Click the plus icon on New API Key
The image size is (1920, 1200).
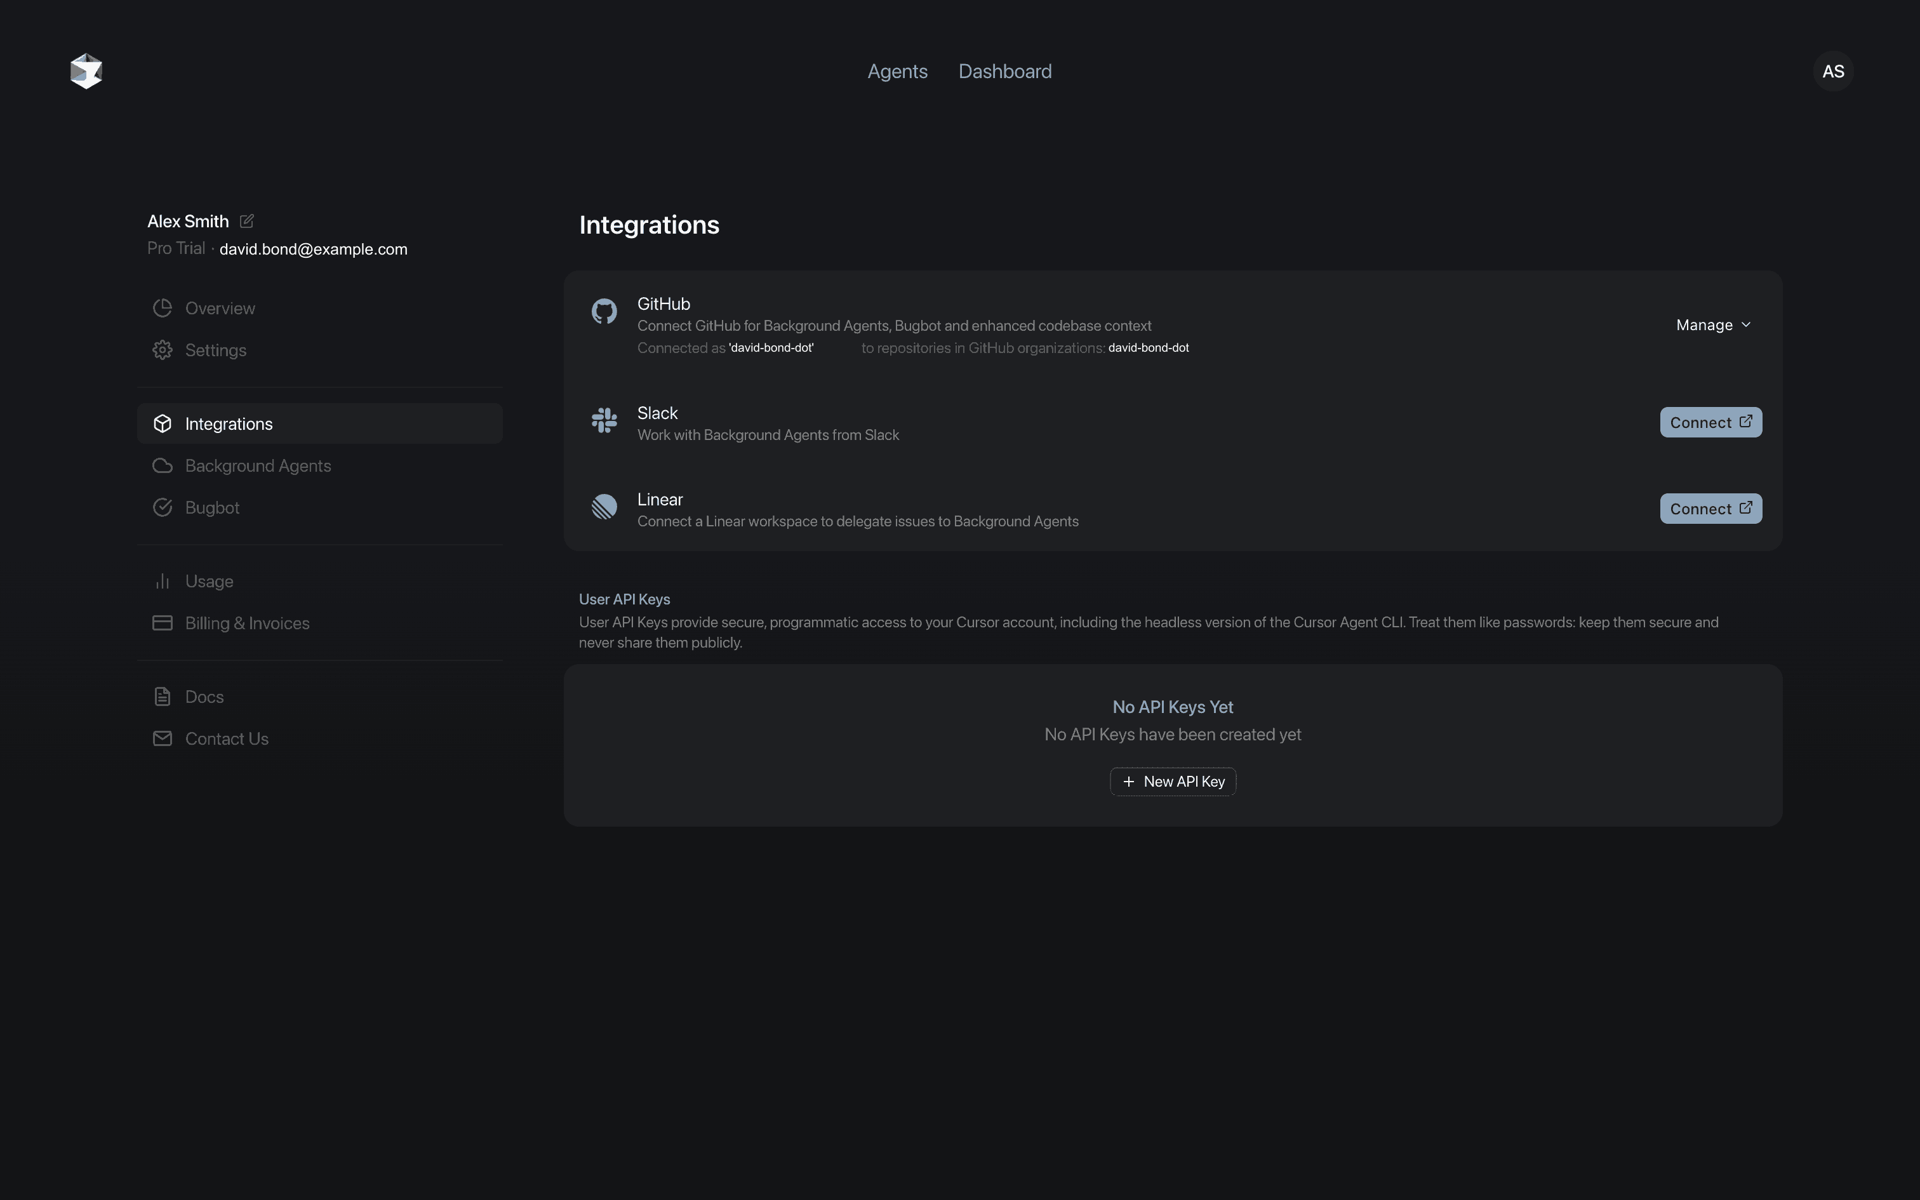point(1129,782)
